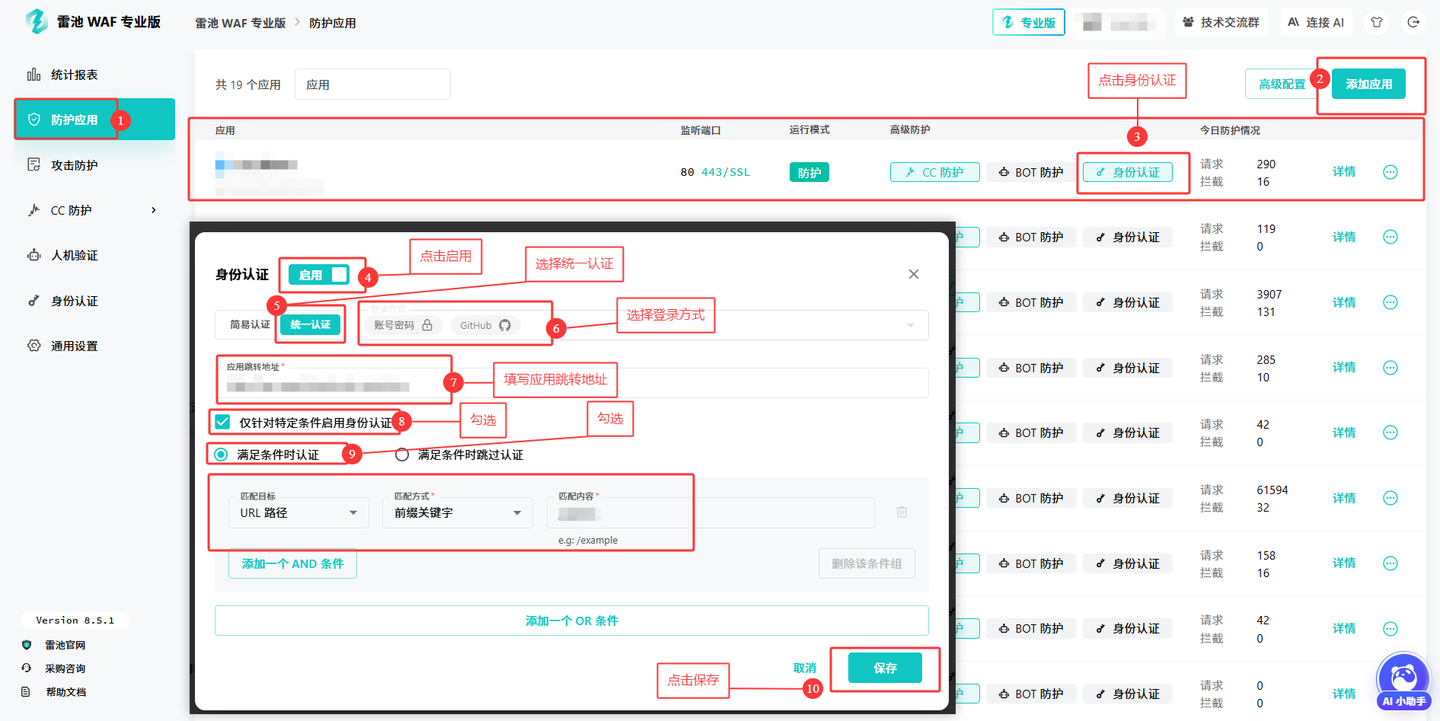Open the 匹配方式 前缀关键字 dropdown
The image size is (1440, 721).
(x=457, y=512)
